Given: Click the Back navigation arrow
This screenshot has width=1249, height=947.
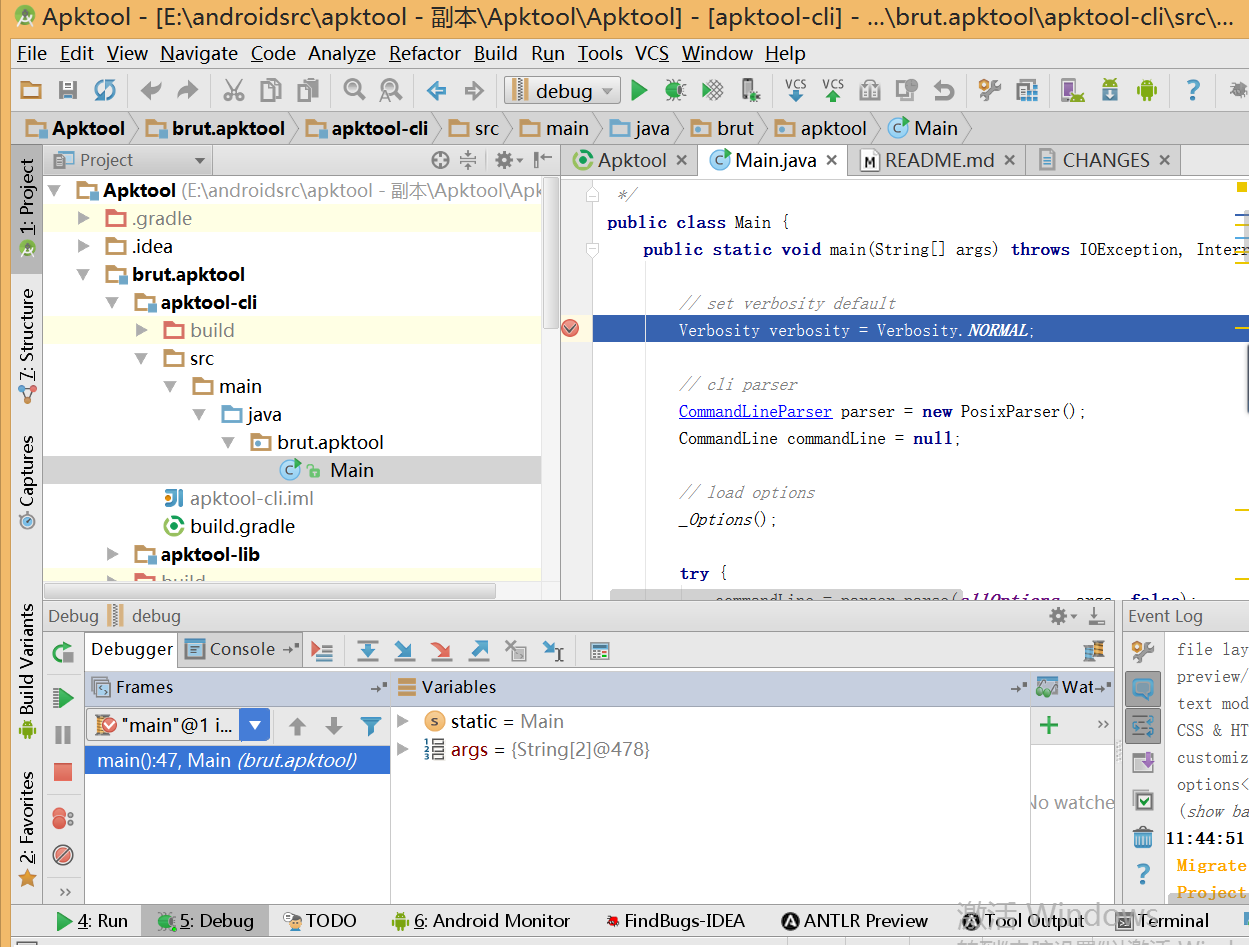Looking at the screenshot, I should coord(437,91).
